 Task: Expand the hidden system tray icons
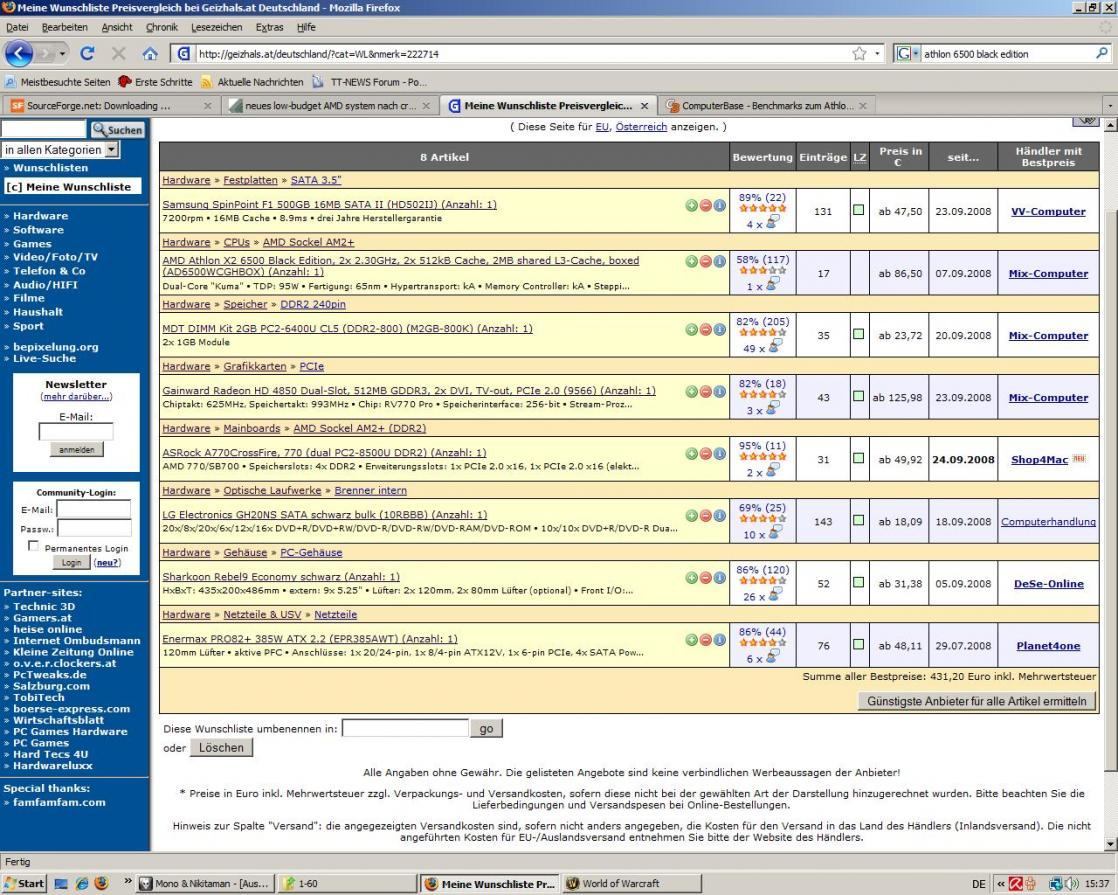[1001, 884]
